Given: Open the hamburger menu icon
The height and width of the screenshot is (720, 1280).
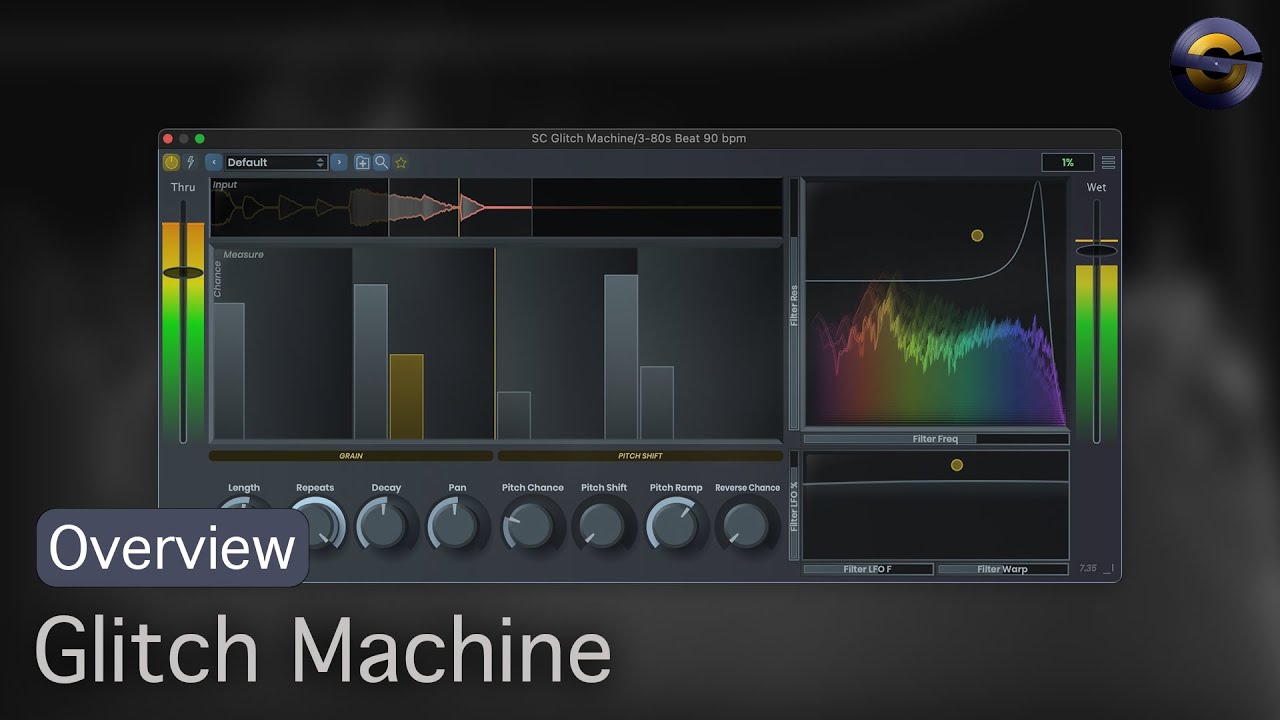Looking at the screenshot, I should pos(1108,162).
